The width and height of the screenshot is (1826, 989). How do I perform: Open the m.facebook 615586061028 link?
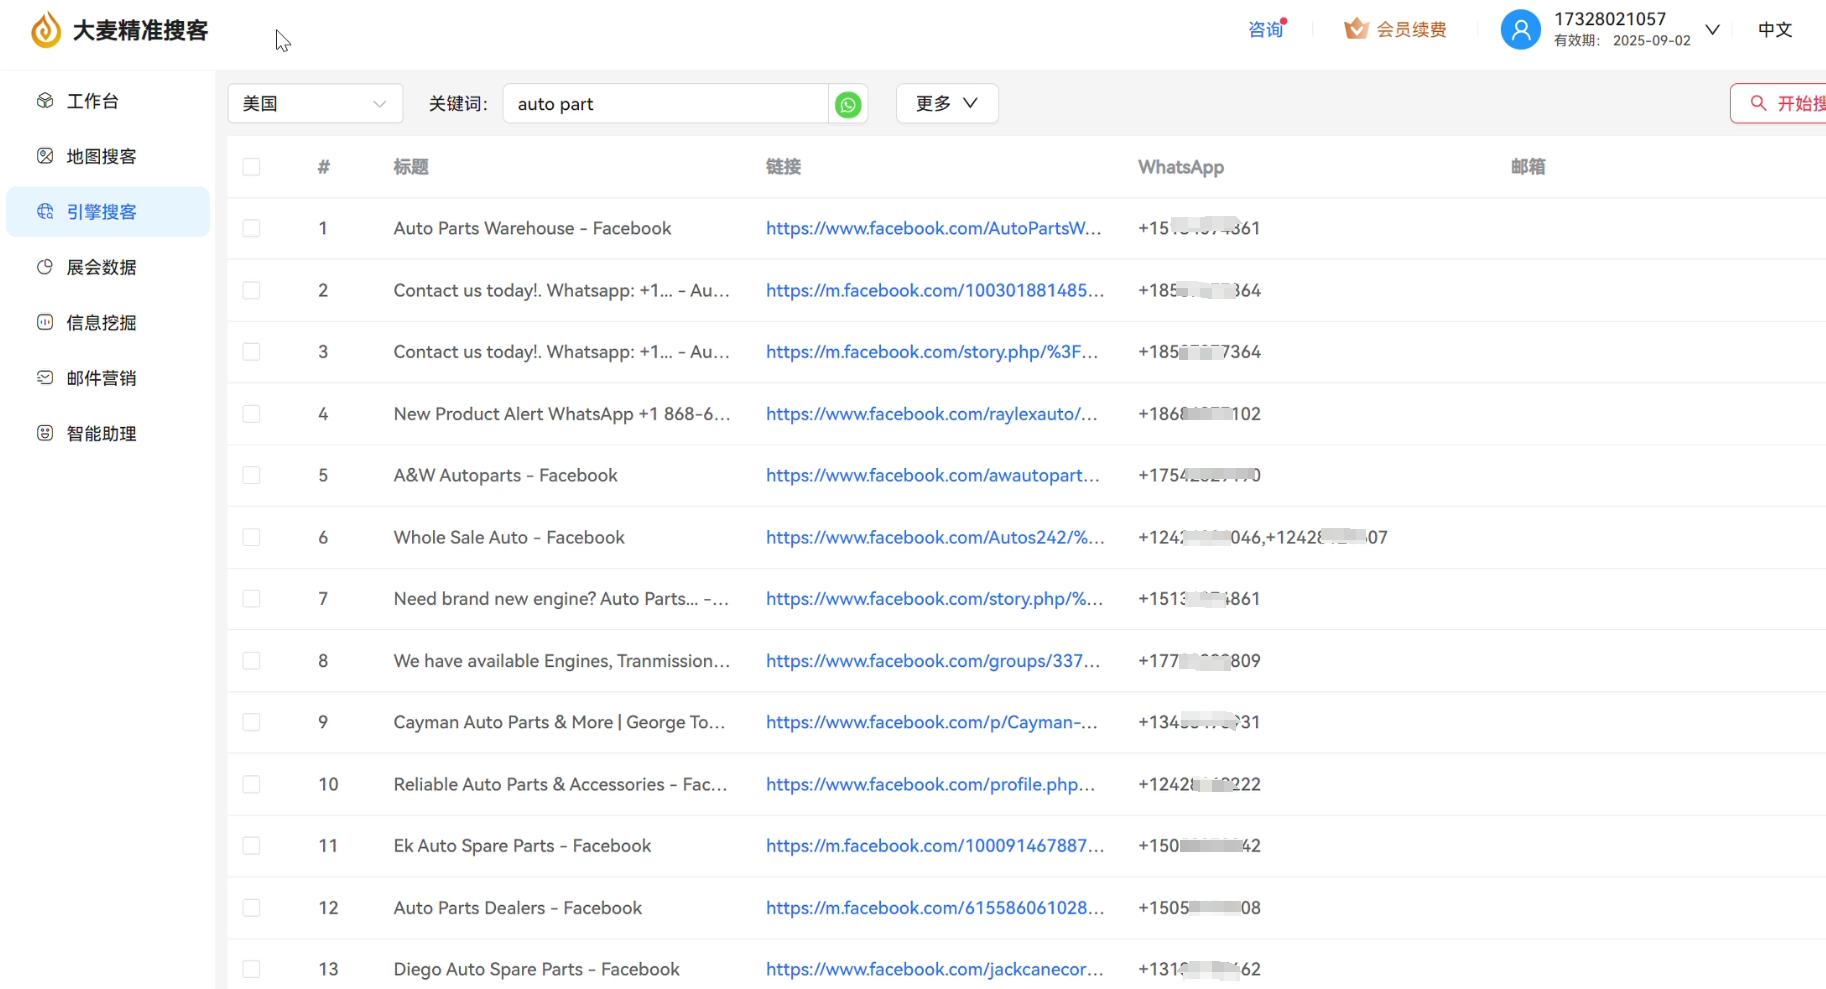[935, 908]
